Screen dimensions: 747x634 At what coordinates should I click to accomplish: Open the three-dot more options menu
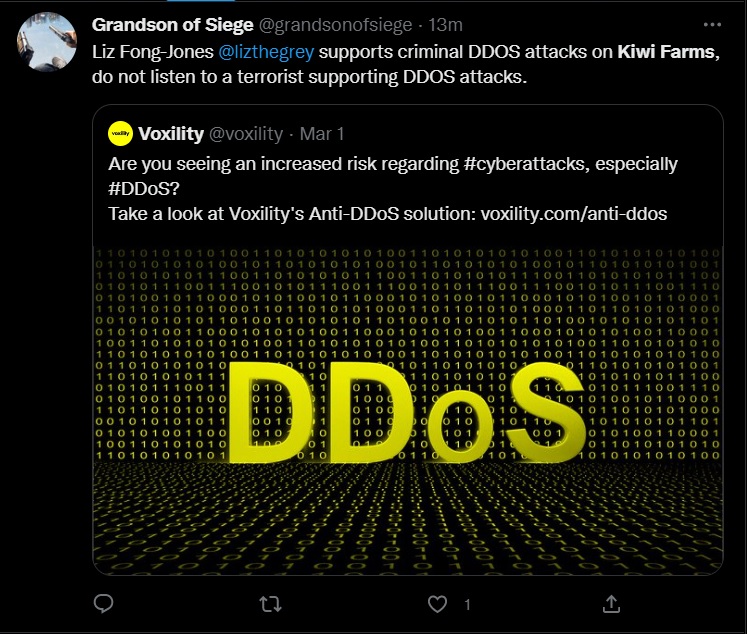pos(712,25)
